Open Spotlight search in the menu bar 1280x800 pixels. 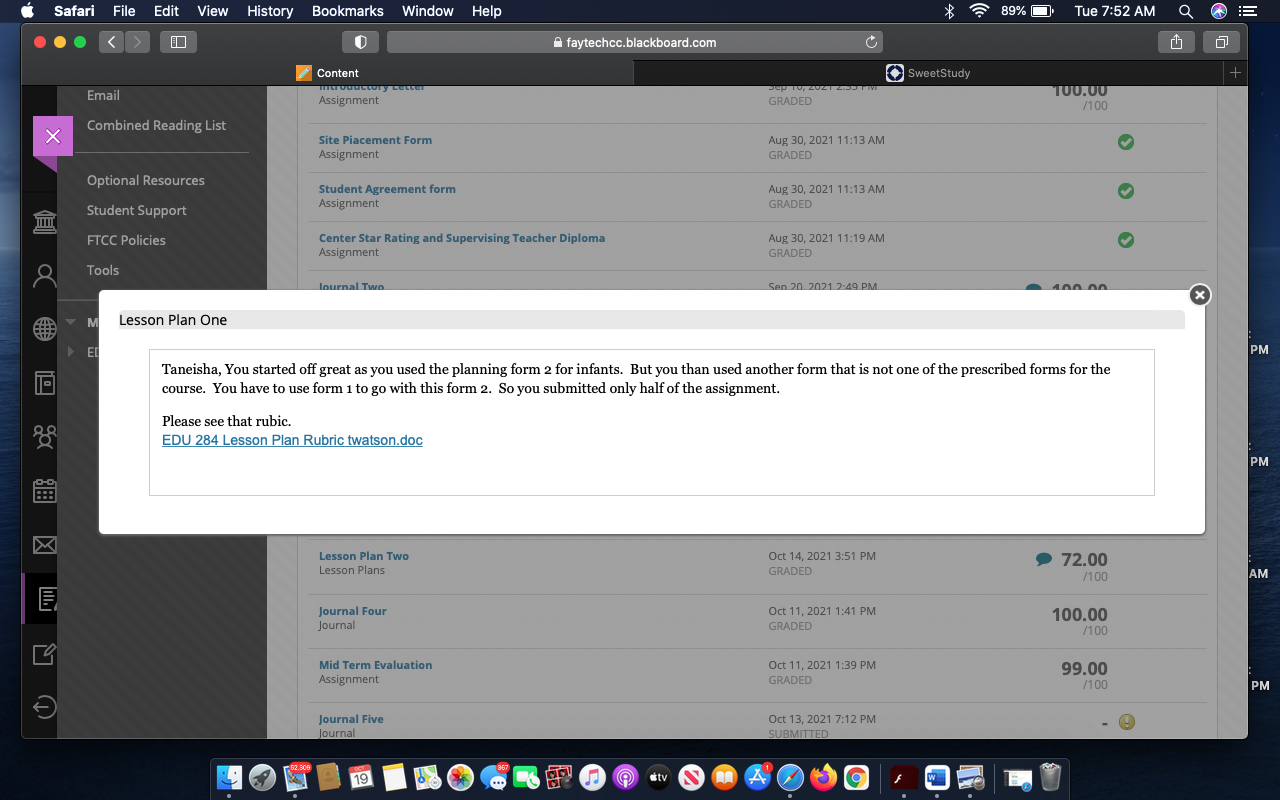1186,11
